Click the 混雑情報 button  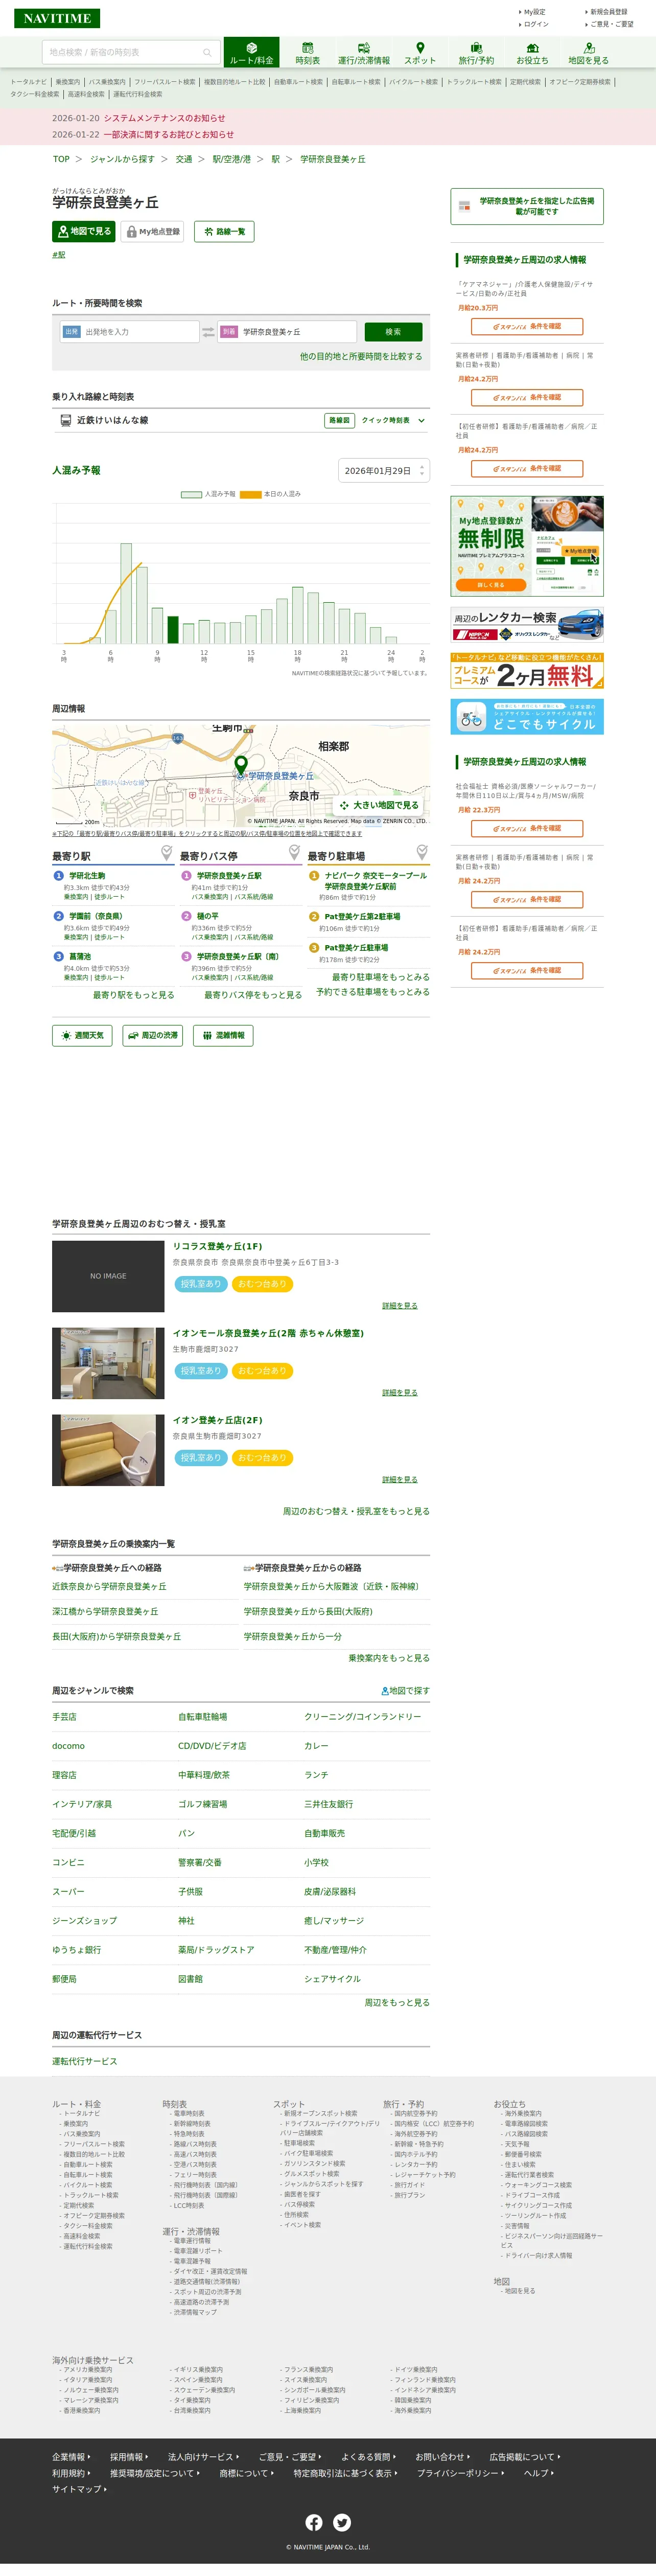(222, 1035)
